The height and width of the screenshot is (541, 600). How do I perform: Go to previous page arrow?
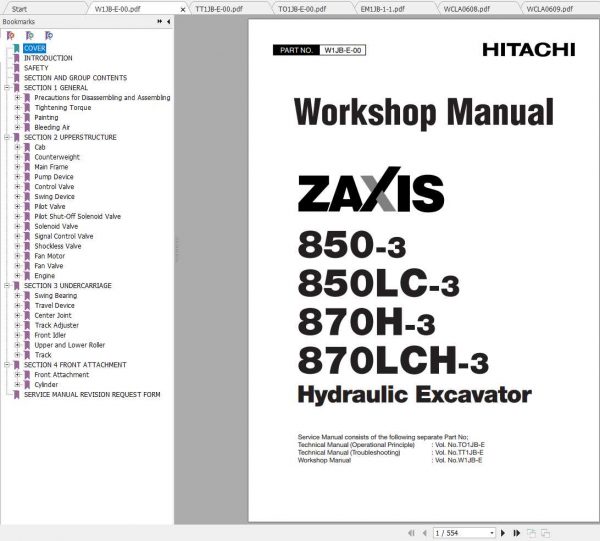[424, 533]
